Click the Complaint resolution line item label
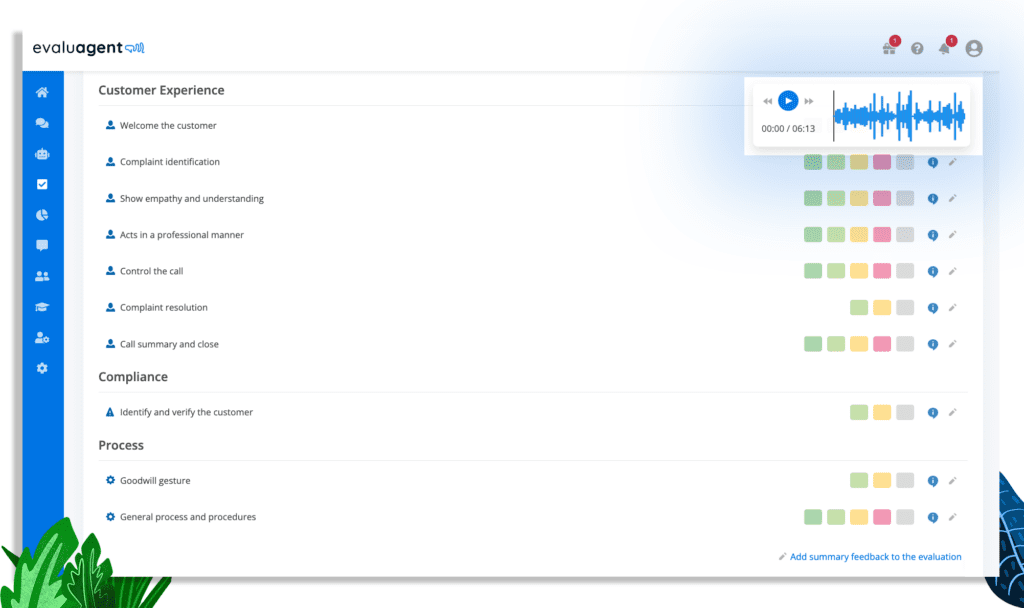The width and height of the screenshot is (1024, 608). click(163, 308)
